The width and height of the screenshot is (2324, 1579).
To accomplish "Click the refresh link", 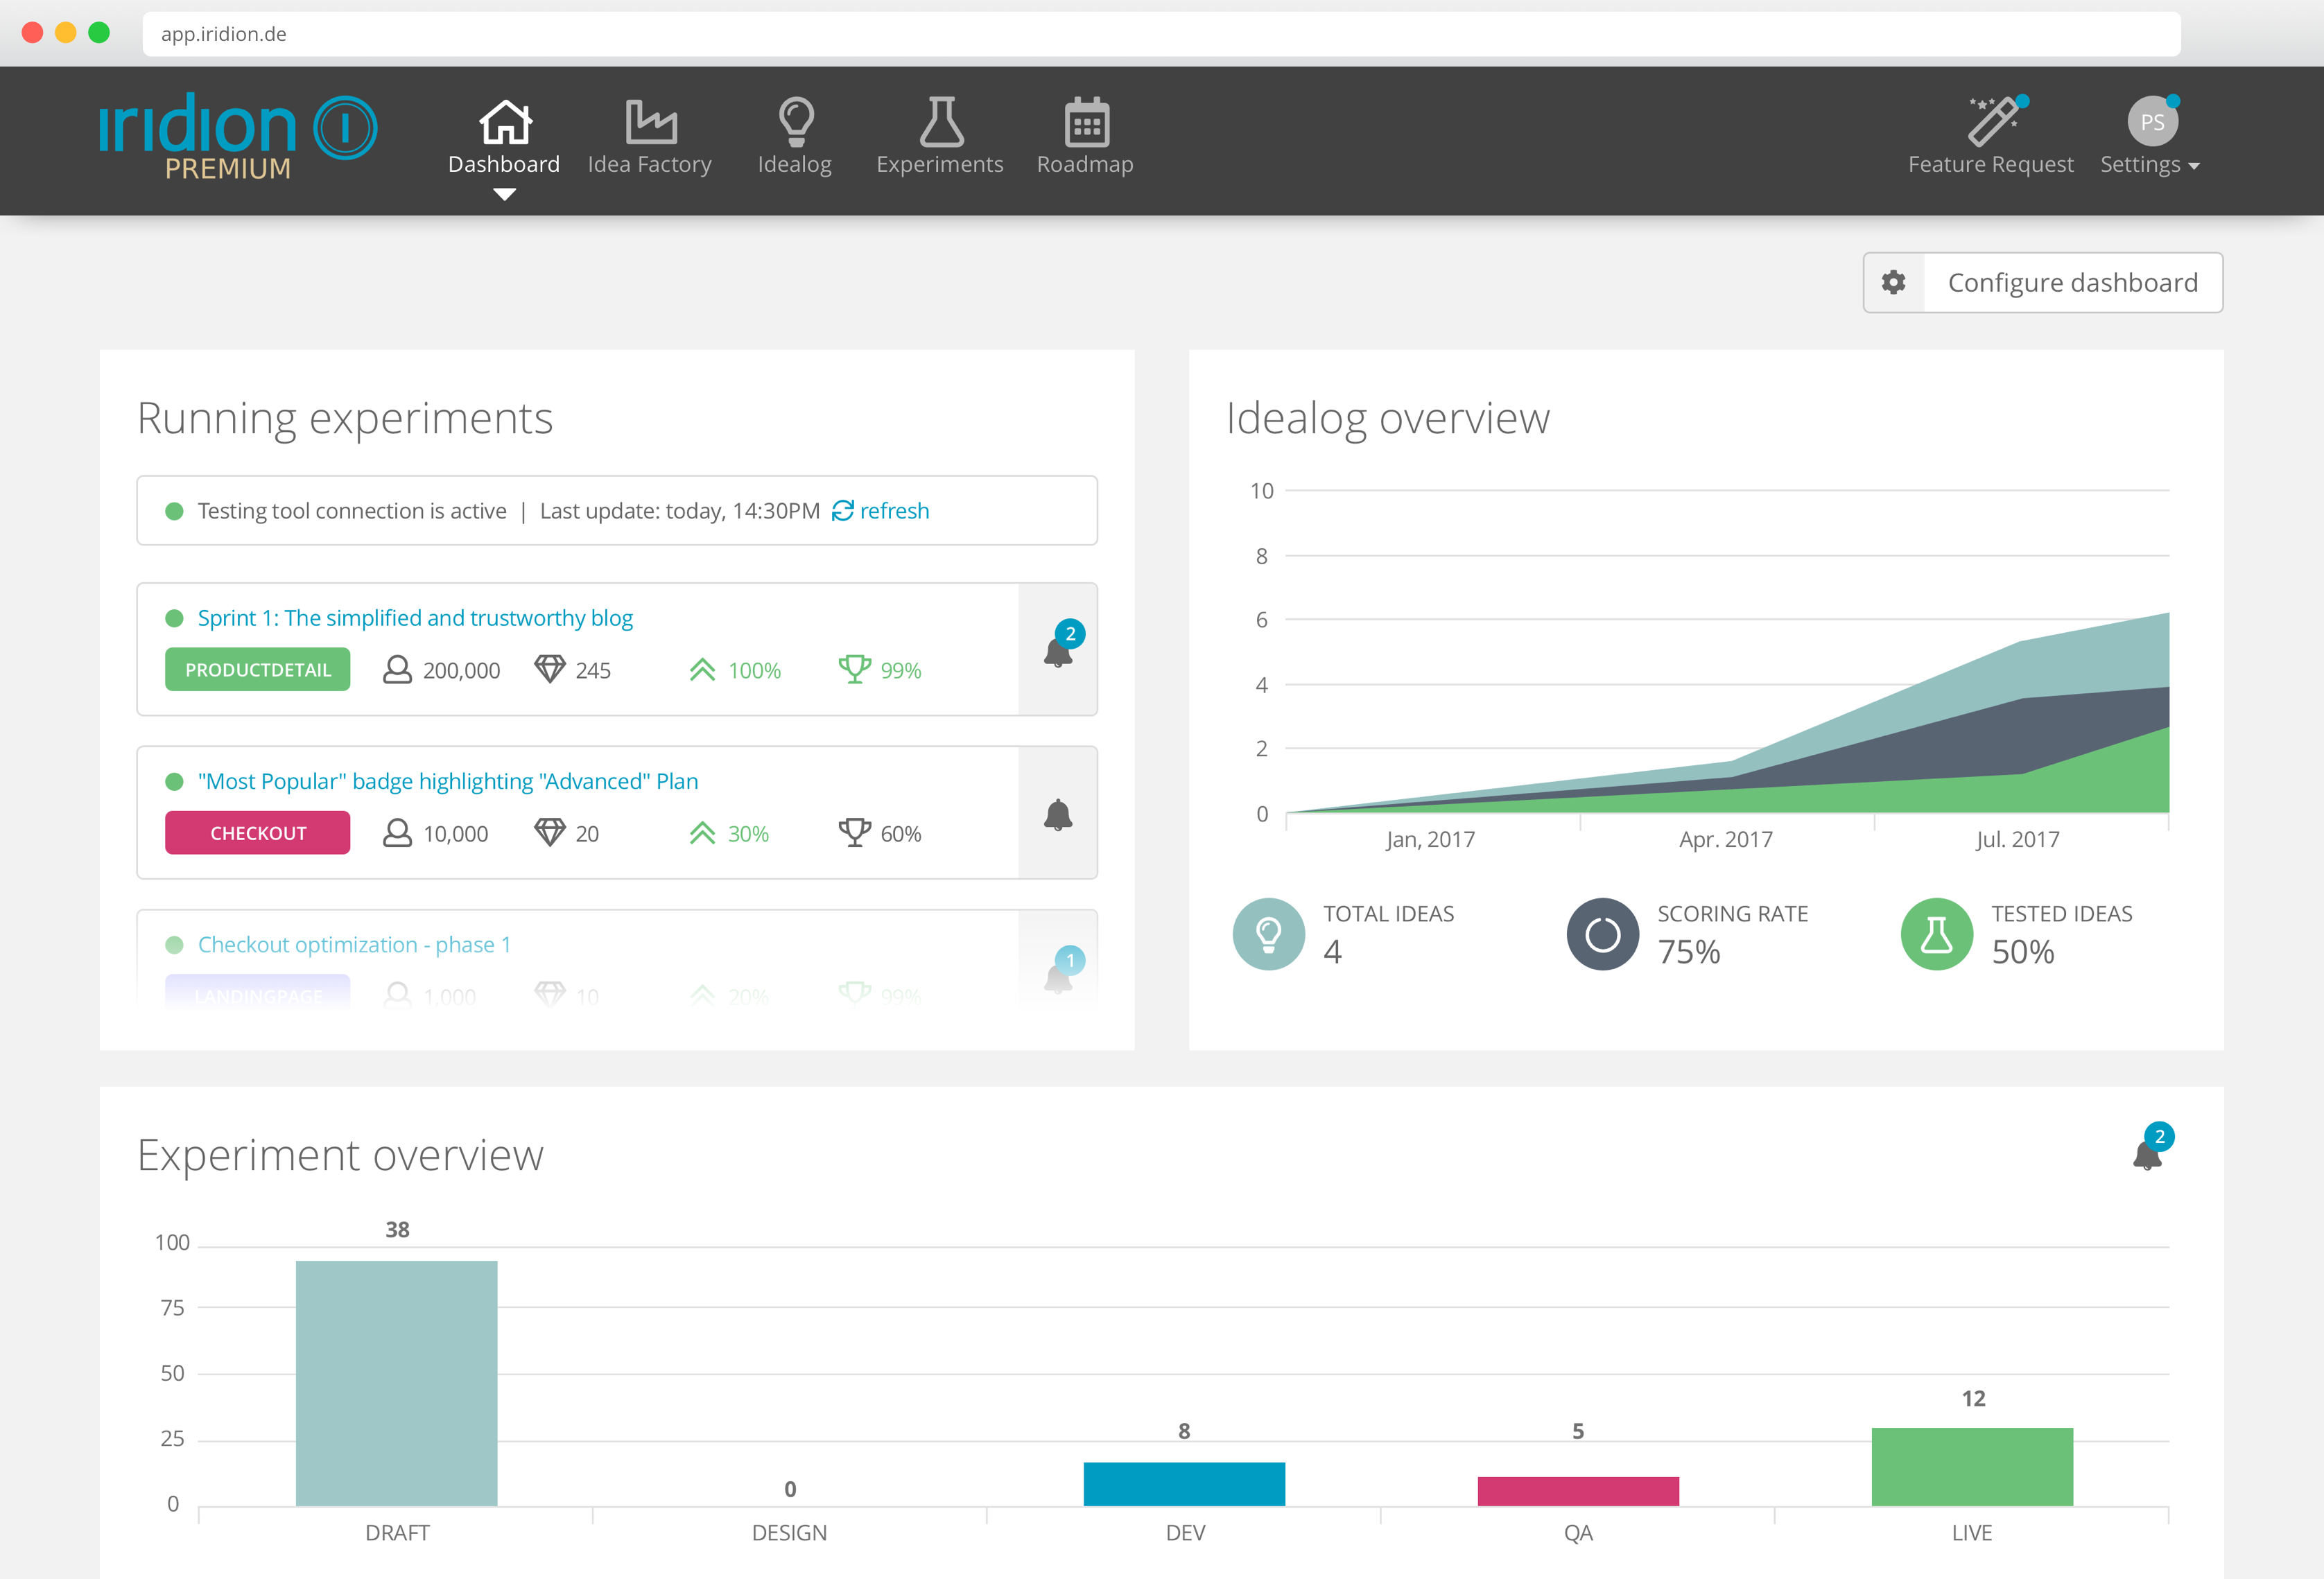I will 894,511.
